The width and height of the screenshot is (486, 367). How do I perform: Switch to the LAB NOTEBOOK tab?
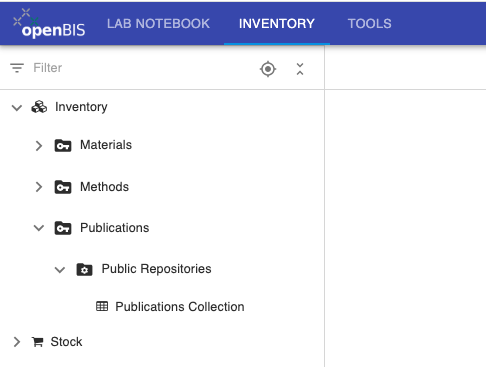(x=158, y=24)
